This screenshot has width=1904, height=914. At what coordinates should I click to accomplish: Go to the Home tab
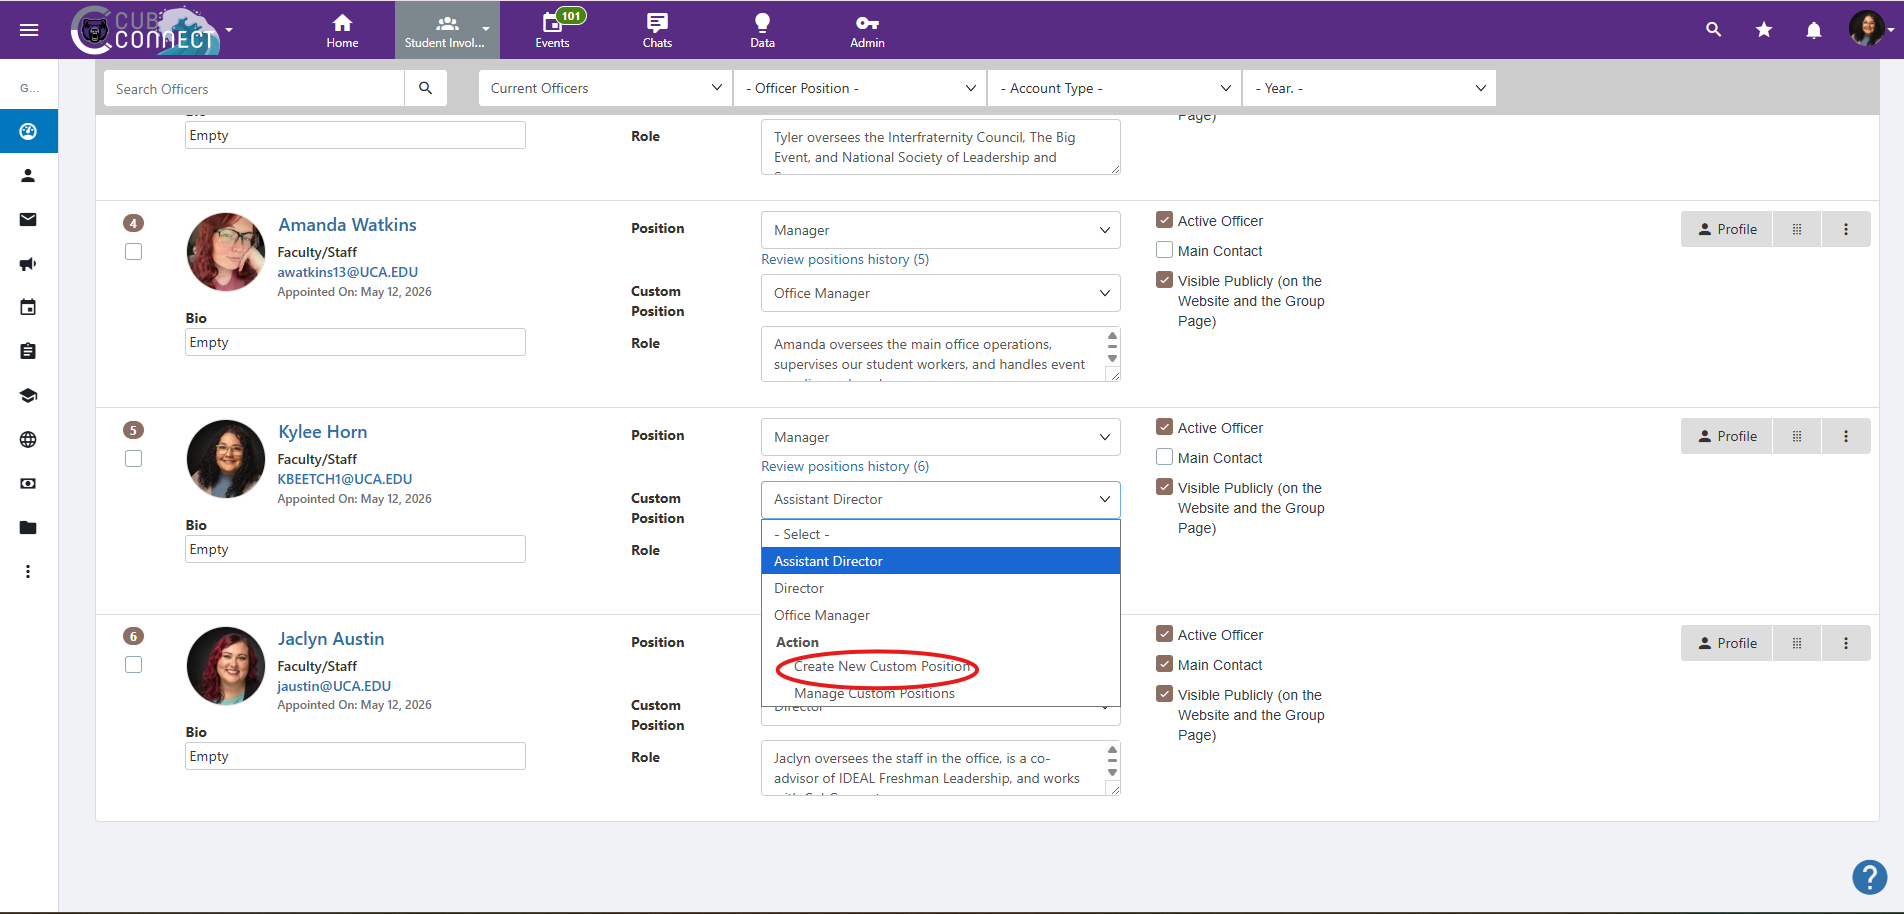point(342,30)
